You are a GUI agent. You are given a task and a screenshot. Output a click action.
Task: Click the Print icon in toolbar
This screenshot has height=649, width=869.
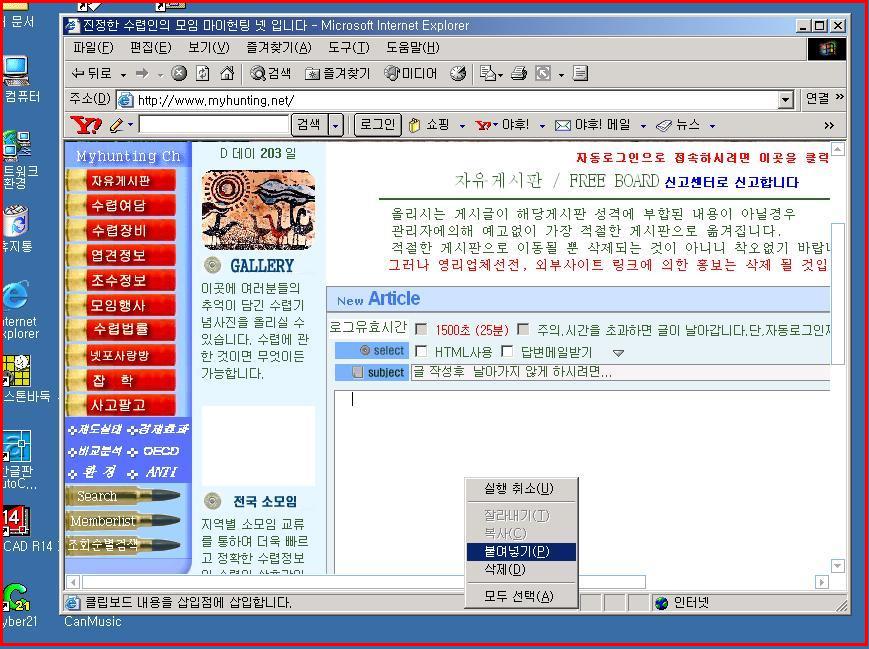pos(518,73)
